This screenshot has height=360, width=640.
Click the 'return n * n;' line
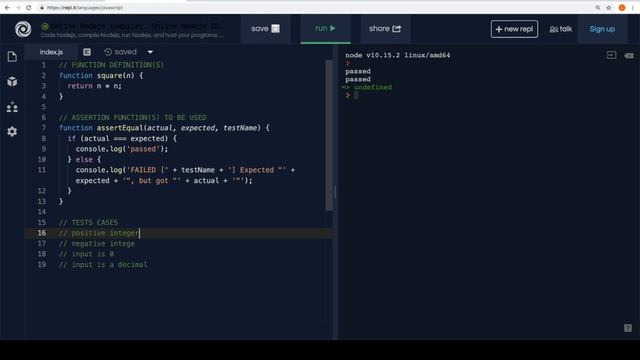coord(94,86)
